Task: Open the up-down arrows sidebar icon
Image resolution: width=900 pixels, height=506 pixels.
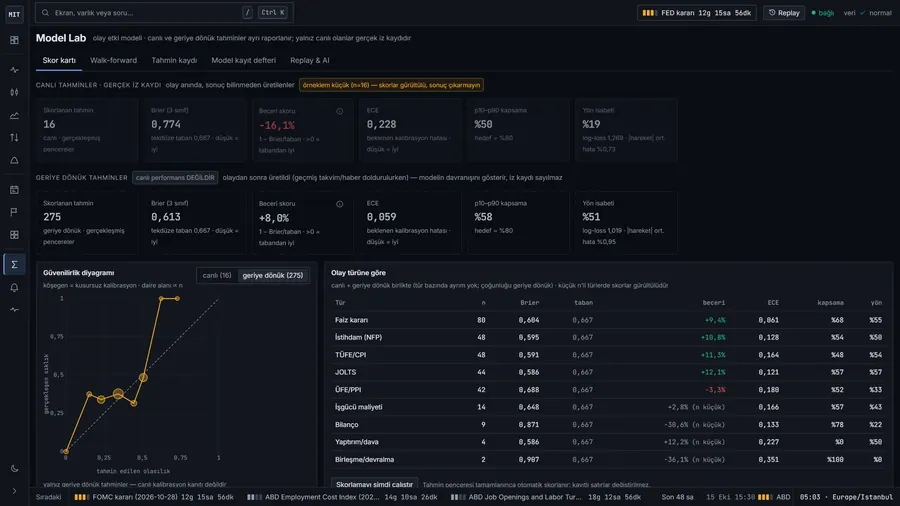Action: pyautogui.click(x=14, y=138)
